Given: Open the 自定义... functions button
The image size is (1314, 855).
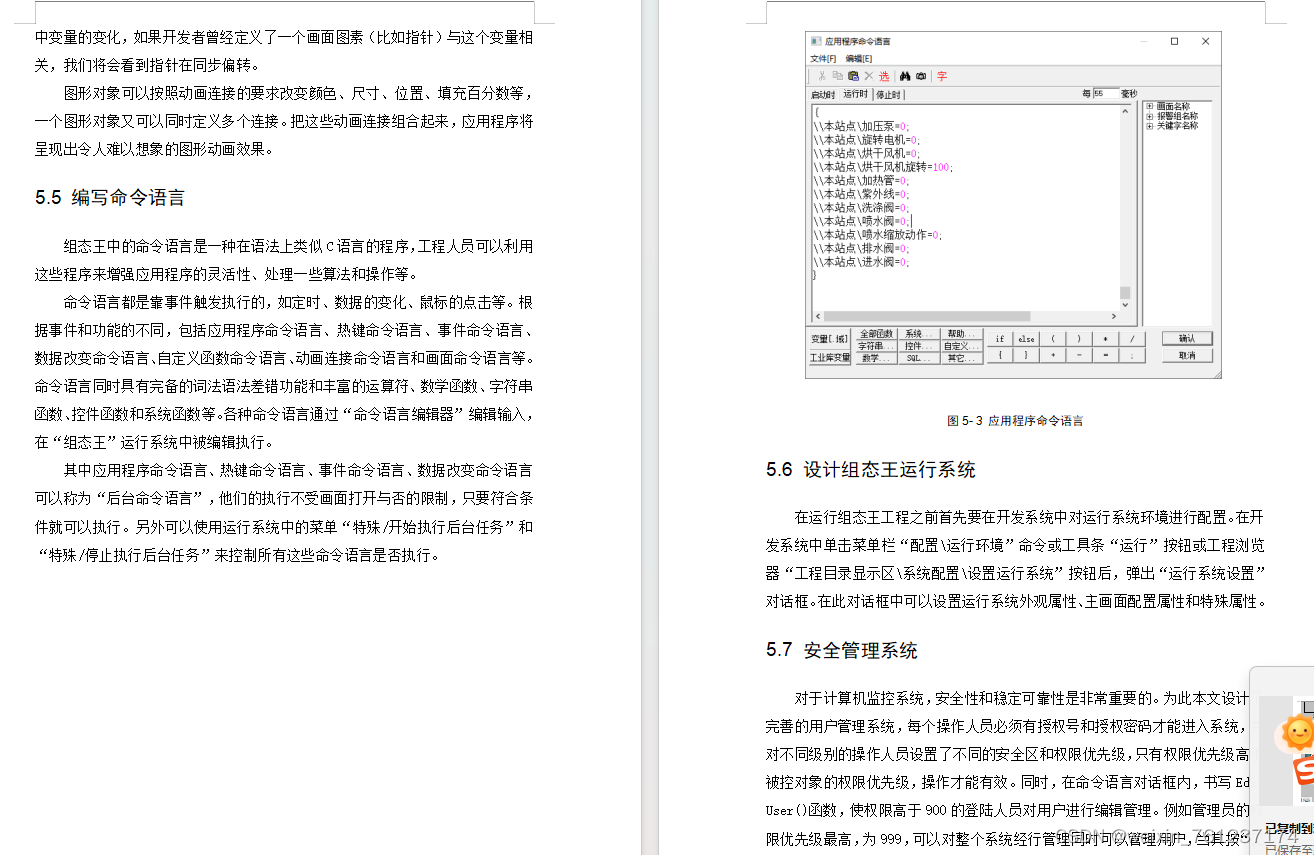Looking at the screenshot, I should [x=962, y=346].
